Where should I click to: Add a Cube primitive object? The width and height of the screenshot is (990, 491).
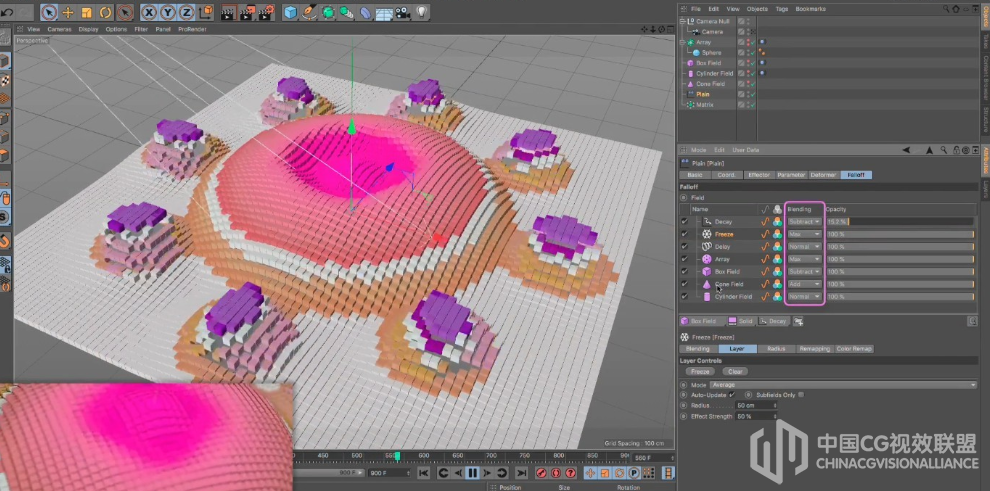(290, 12)
